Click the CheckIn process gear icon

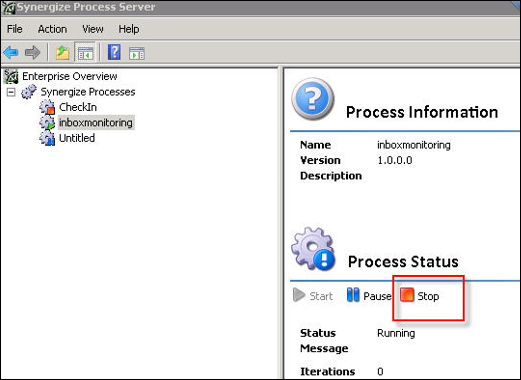[x=47, y=107]
